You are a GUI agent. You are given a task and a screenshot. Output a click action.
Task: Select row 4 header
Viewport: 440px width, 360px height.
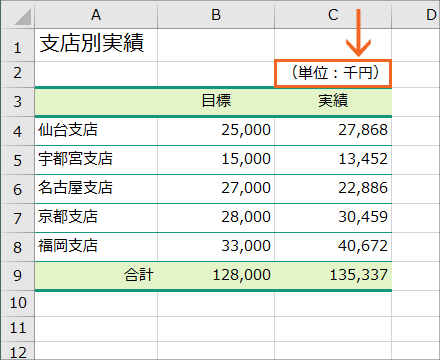(17, 131)
